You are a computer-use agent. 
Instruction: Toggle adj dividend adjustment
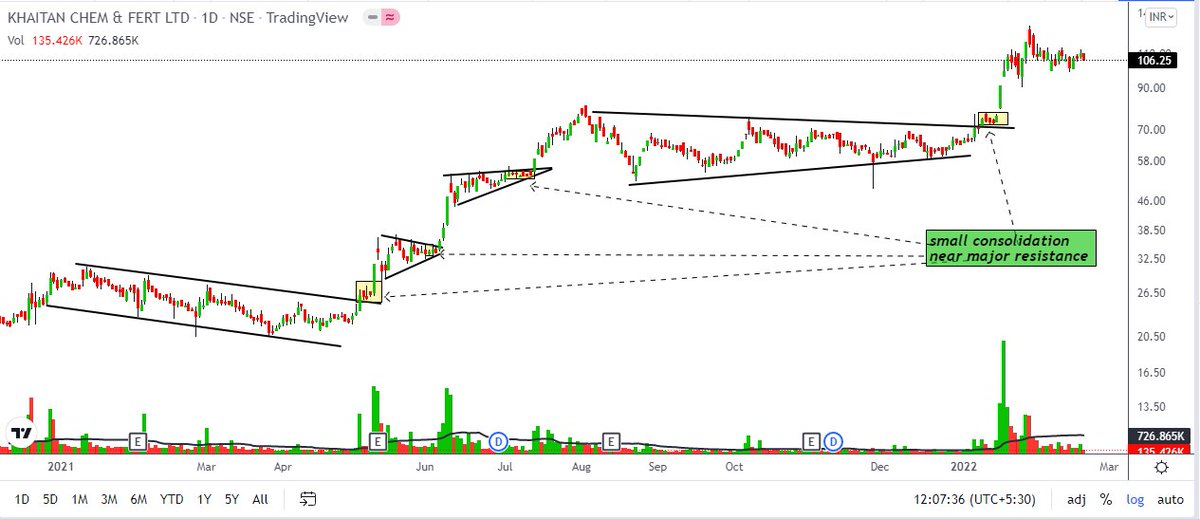1076,499
